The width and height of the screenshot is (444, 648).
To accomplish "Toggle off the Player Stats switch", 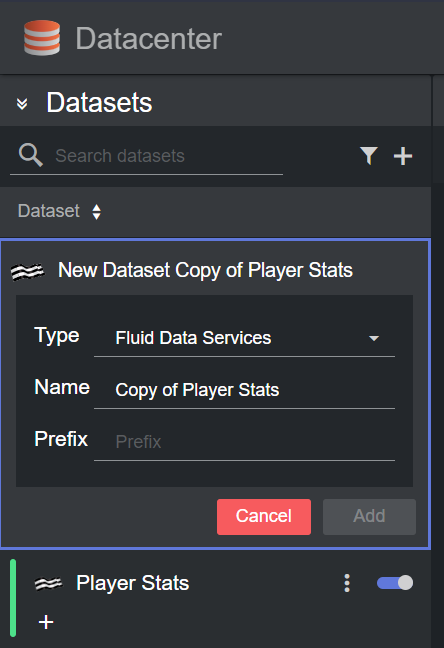I will (395, 583).
